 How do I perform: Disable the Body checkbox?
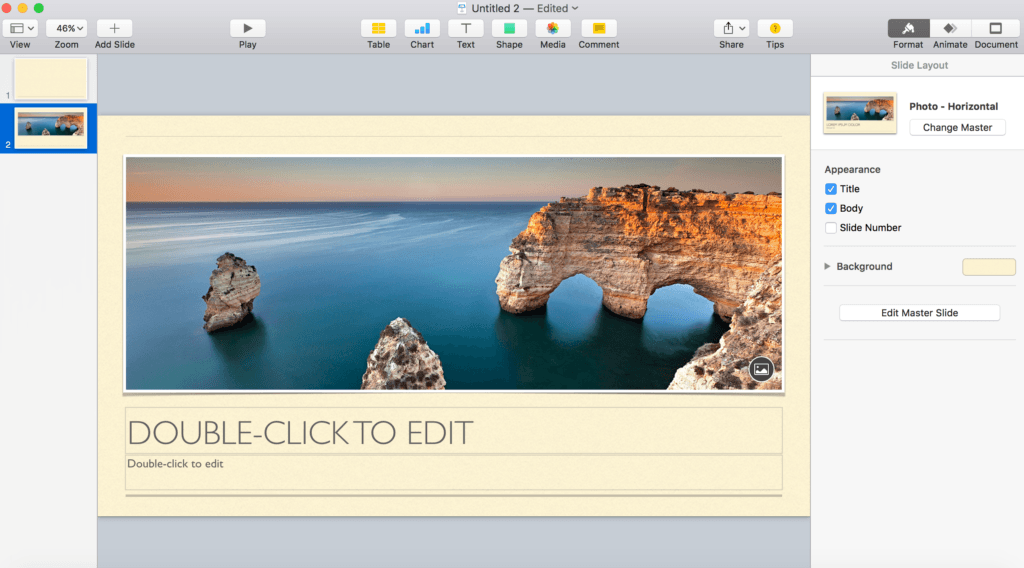[x=831, y=209]
